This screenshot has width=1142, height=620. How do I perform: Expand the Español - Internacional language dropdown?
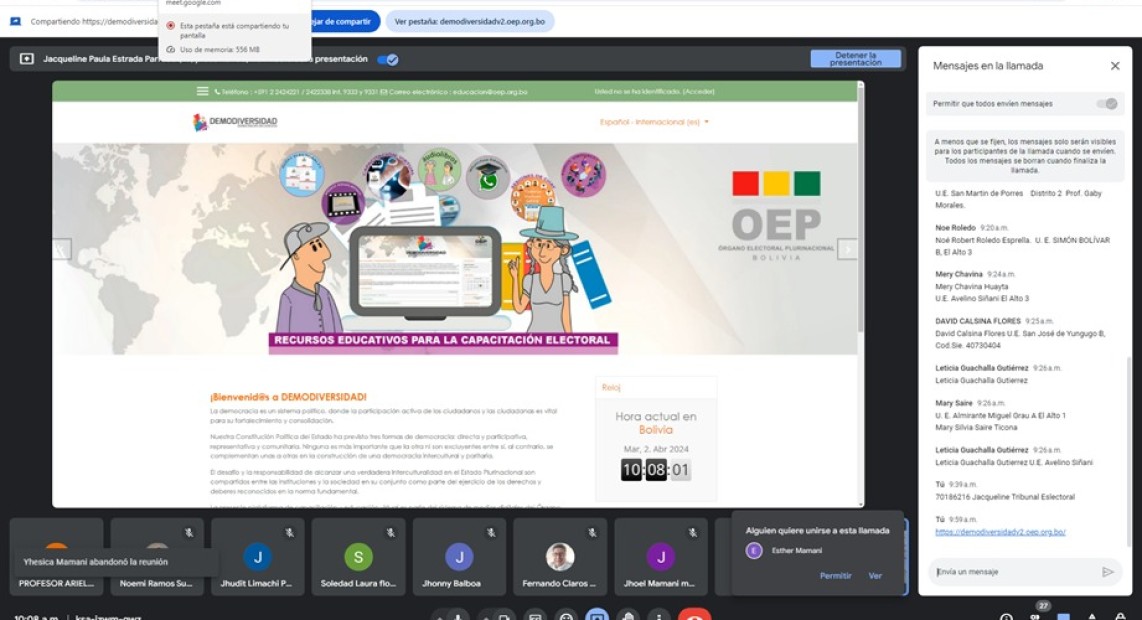click(x=654, y=122)
